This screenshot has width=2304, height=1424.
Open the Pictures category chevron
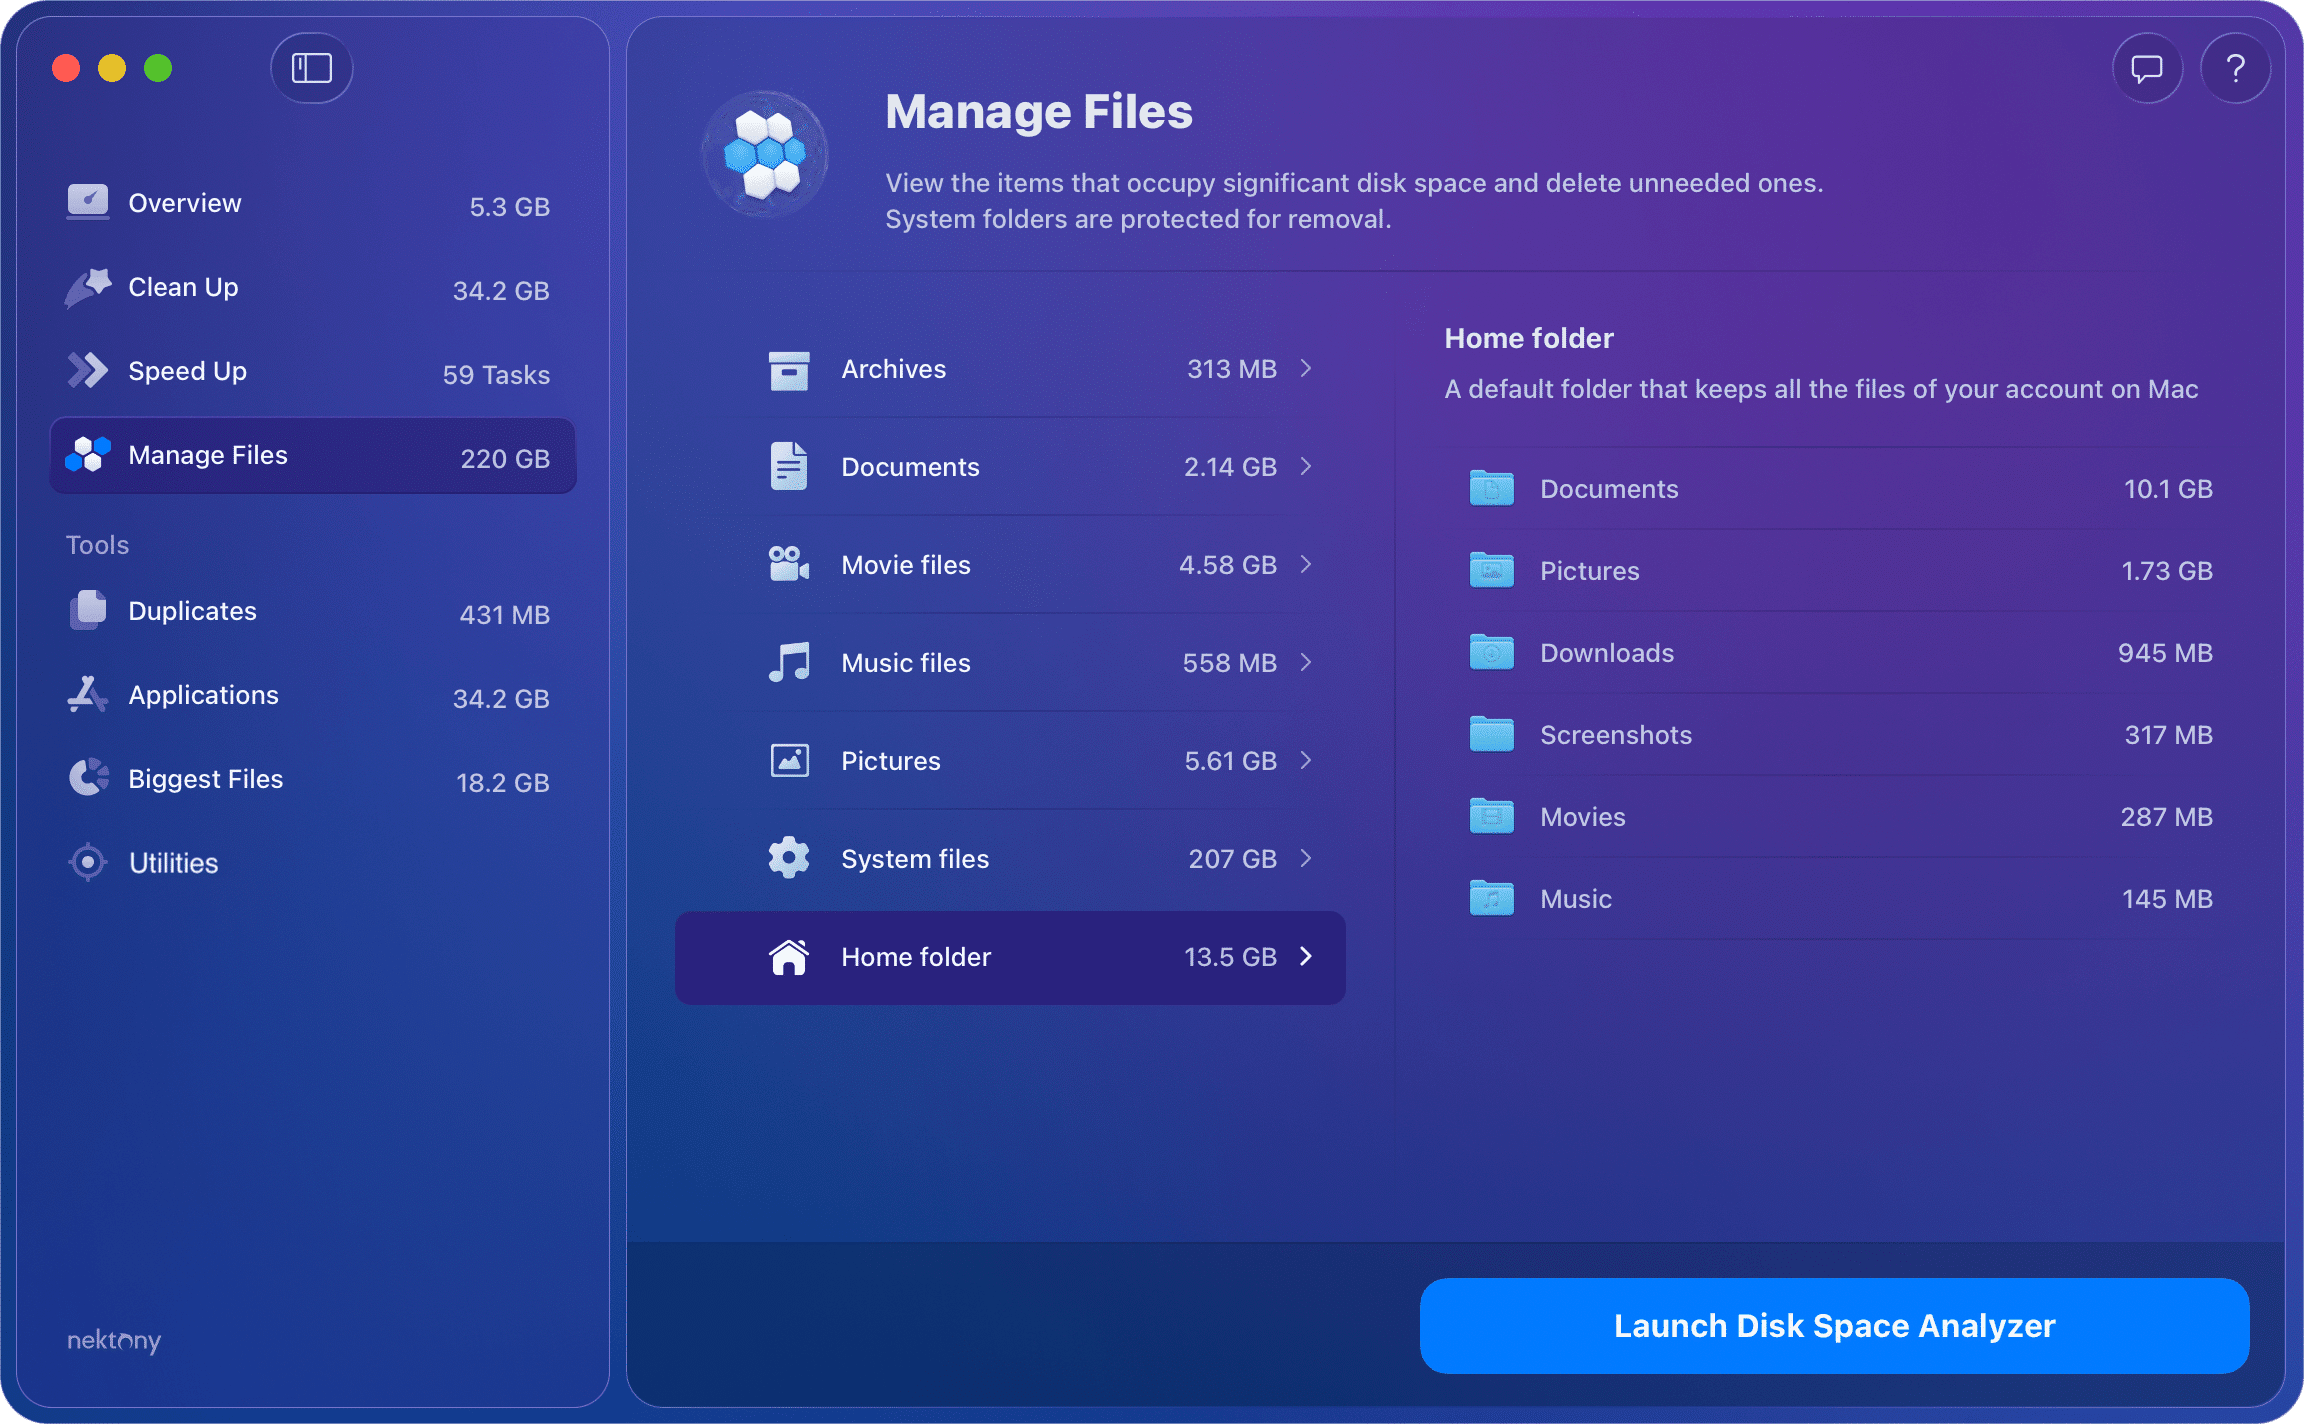(x=1306, y=760)
